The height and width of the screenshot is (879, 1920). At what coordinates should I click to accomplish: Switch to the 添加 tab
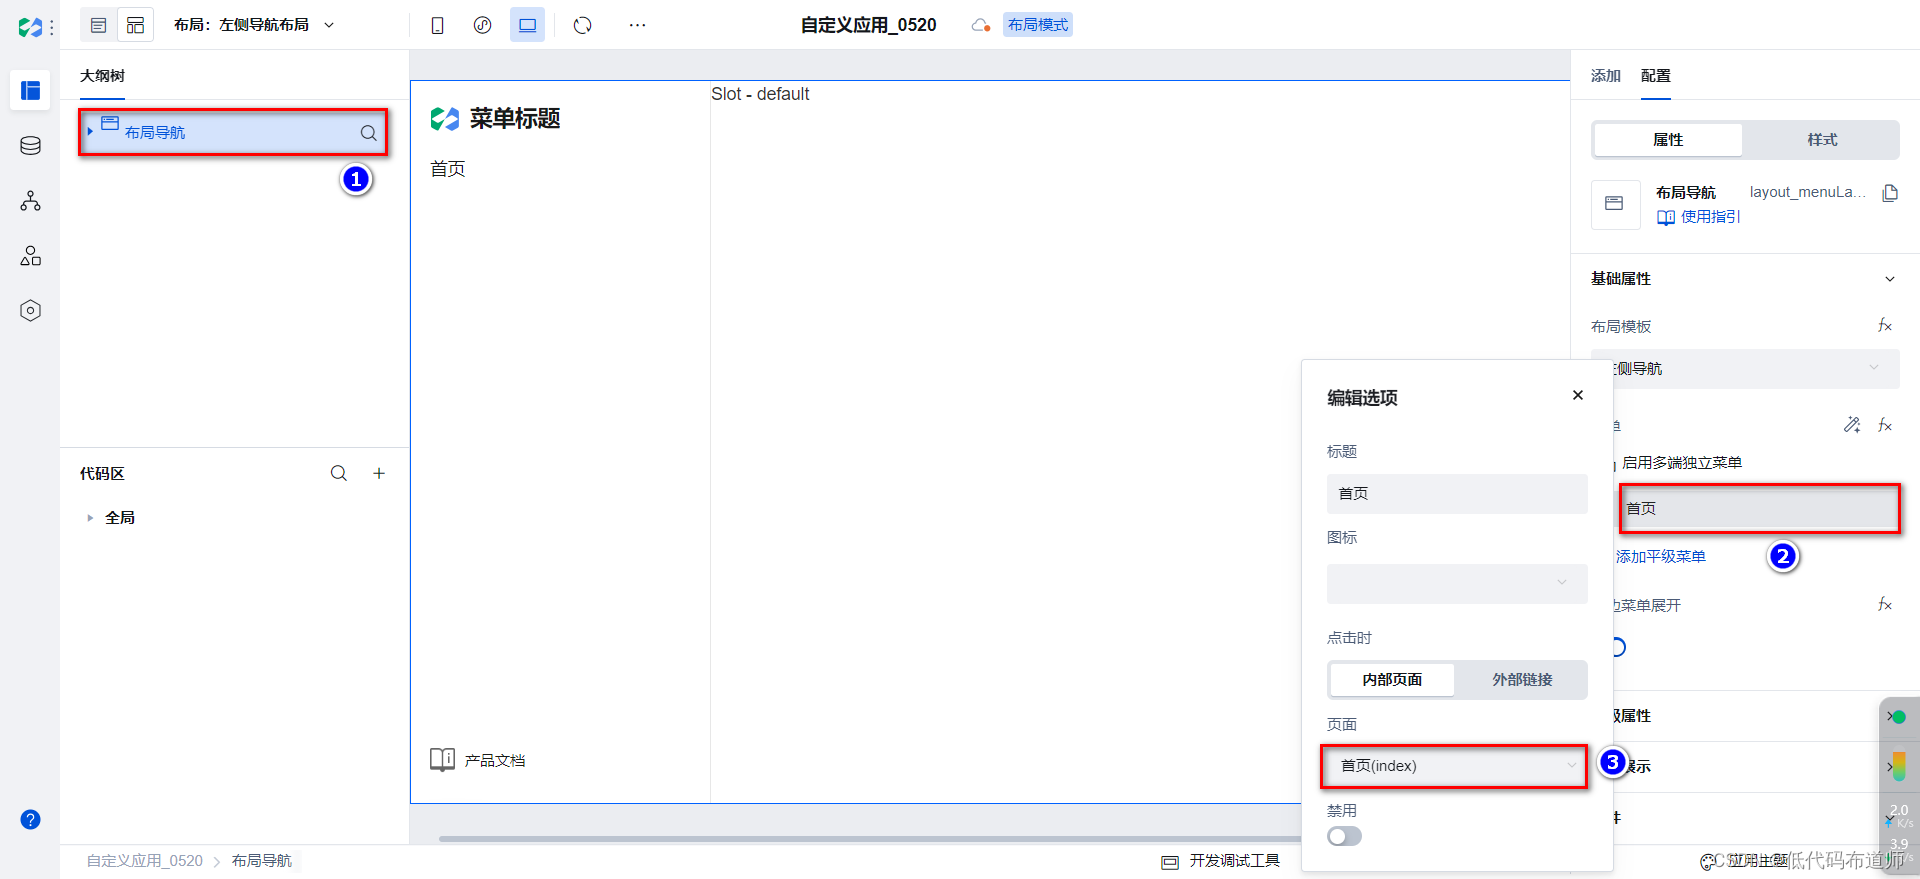tap(1606, 76)
